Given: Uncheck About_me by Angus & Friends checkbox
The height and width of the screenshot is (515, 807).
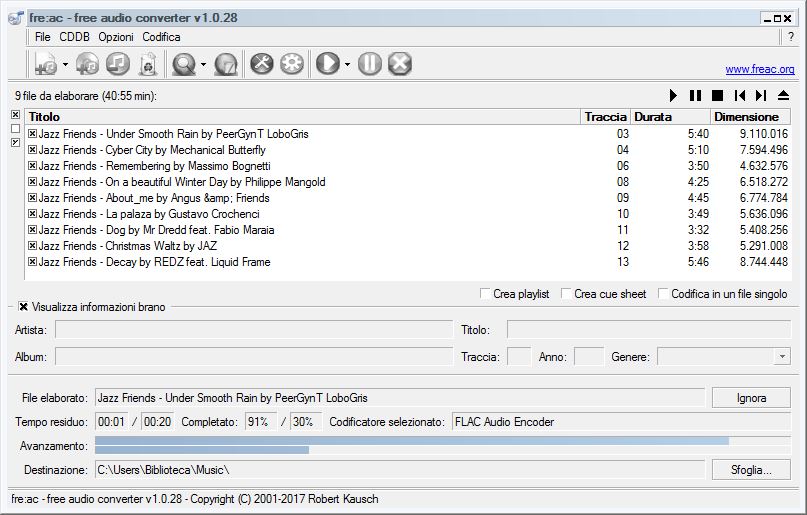Looking at the screenshot, I should coord(32,198).
